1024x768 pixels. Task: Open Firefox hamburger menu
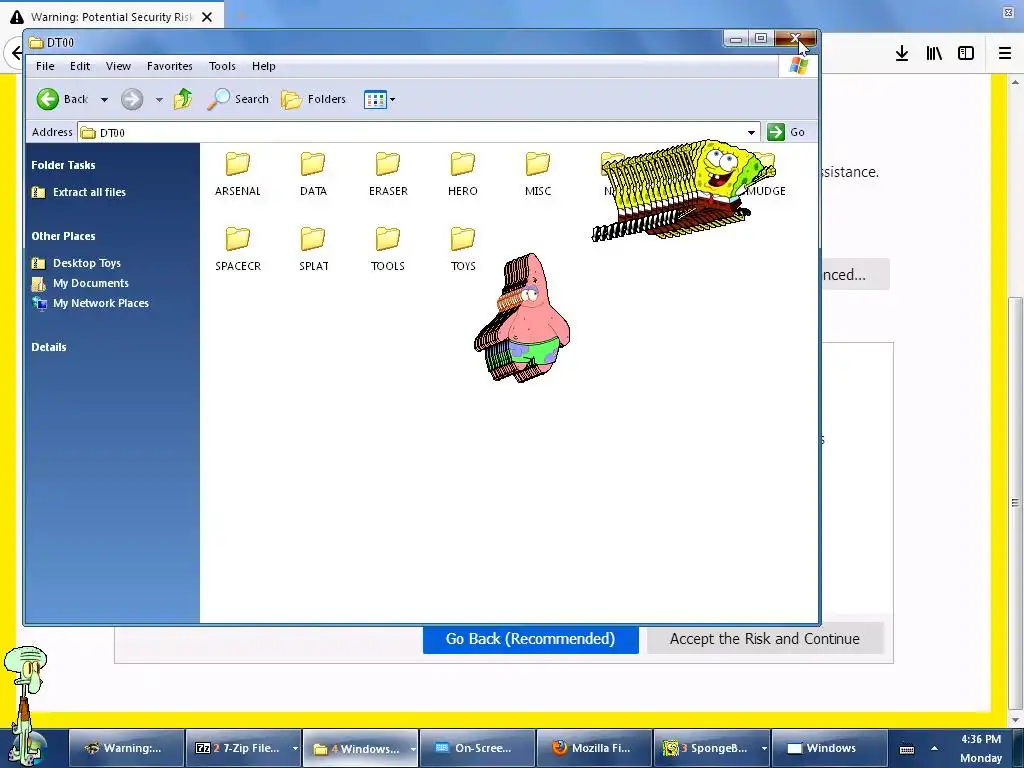pyautogui.click(x=1005, y=54)
